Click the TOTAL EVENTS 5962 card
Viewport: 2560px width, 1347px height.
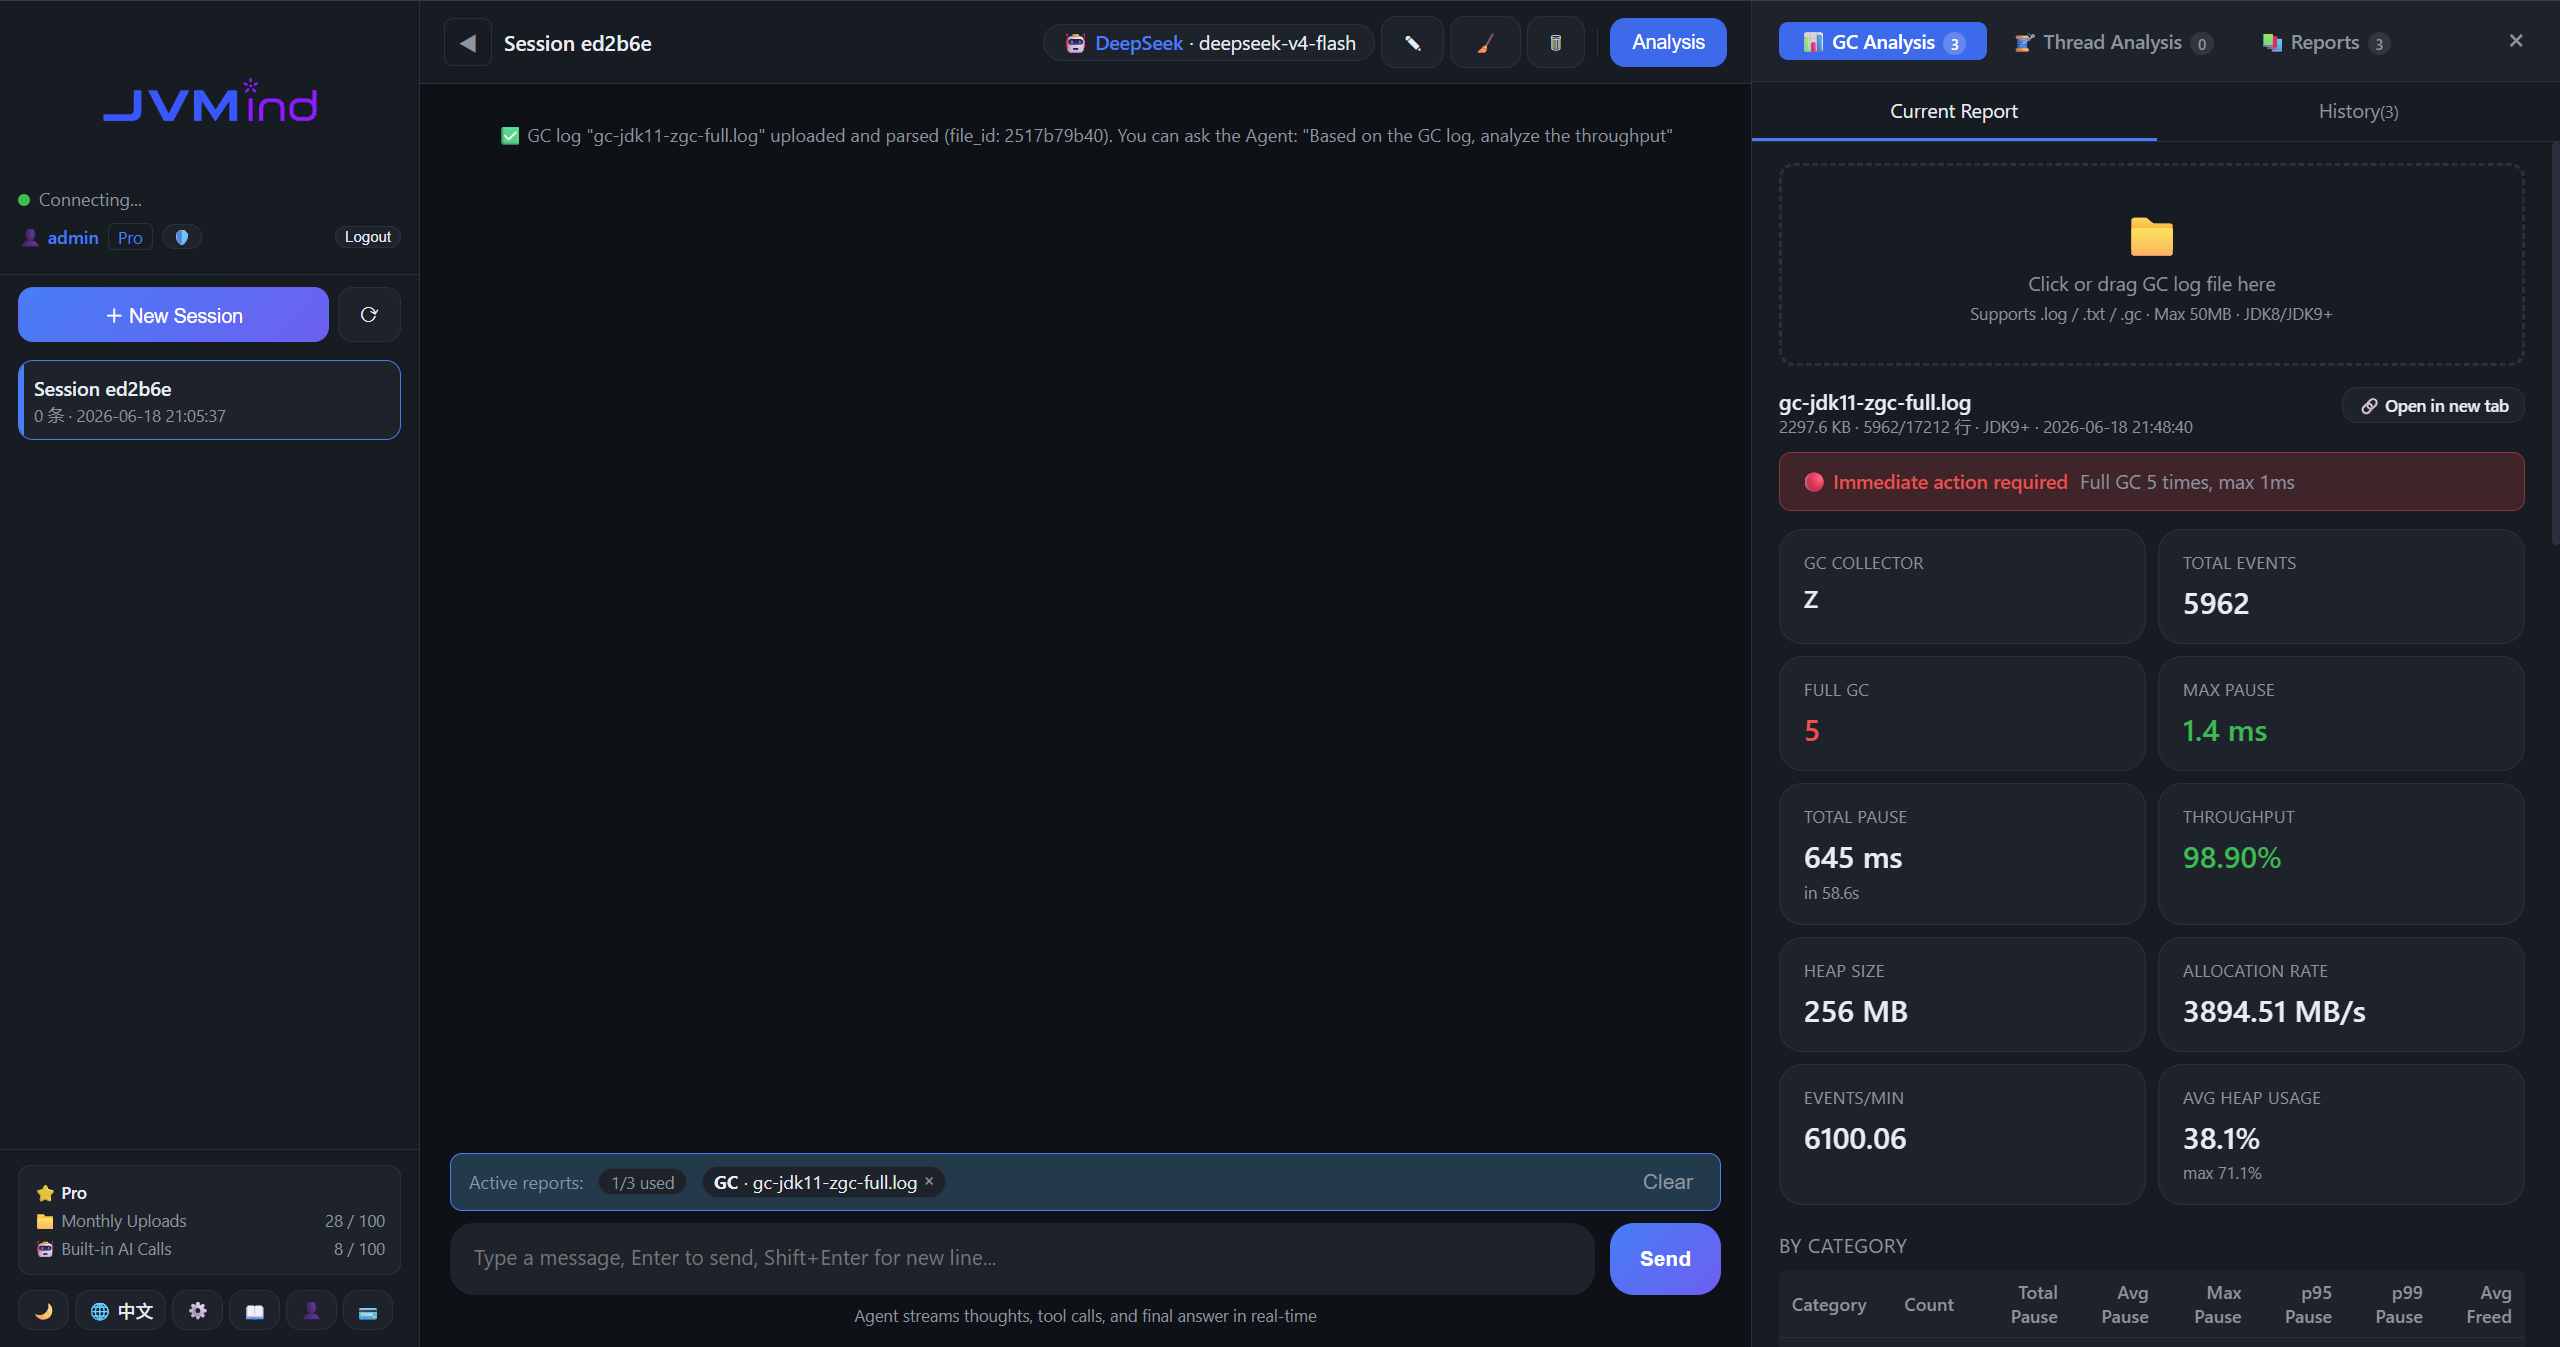(x=2340, y=586)
